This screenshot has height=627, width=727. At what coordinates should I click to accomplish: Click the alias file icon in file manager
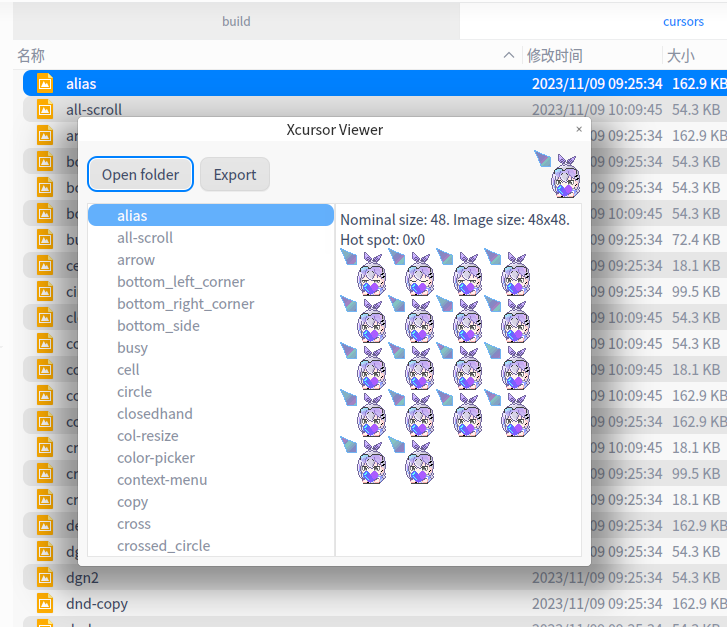coord(45,84)
